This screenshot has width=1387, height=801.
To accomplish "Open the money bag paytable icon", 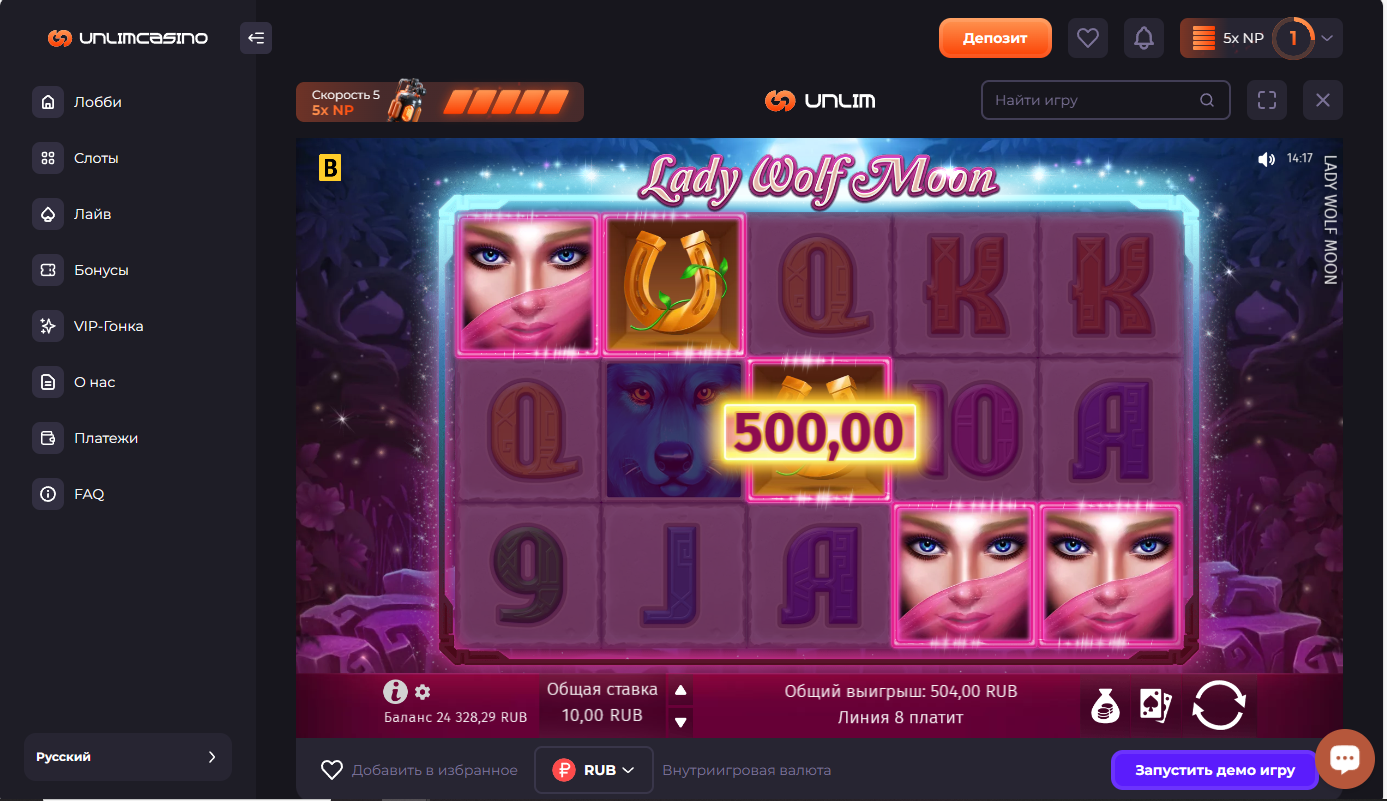I will [x=1105, y=706].
